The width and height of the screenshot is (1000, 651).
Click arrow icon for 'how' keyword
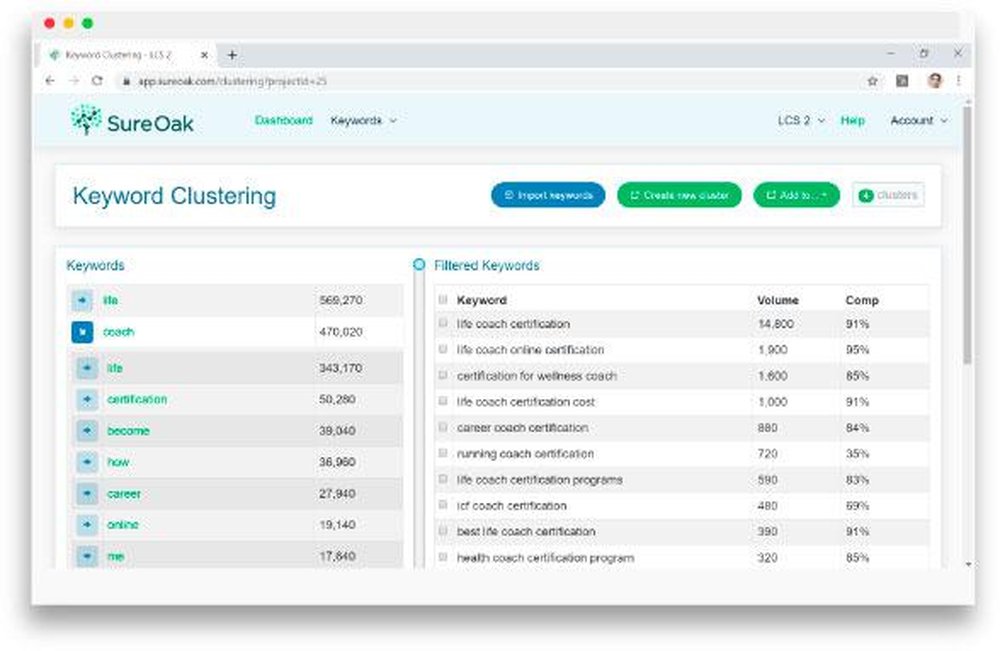[x=87, y=462]
